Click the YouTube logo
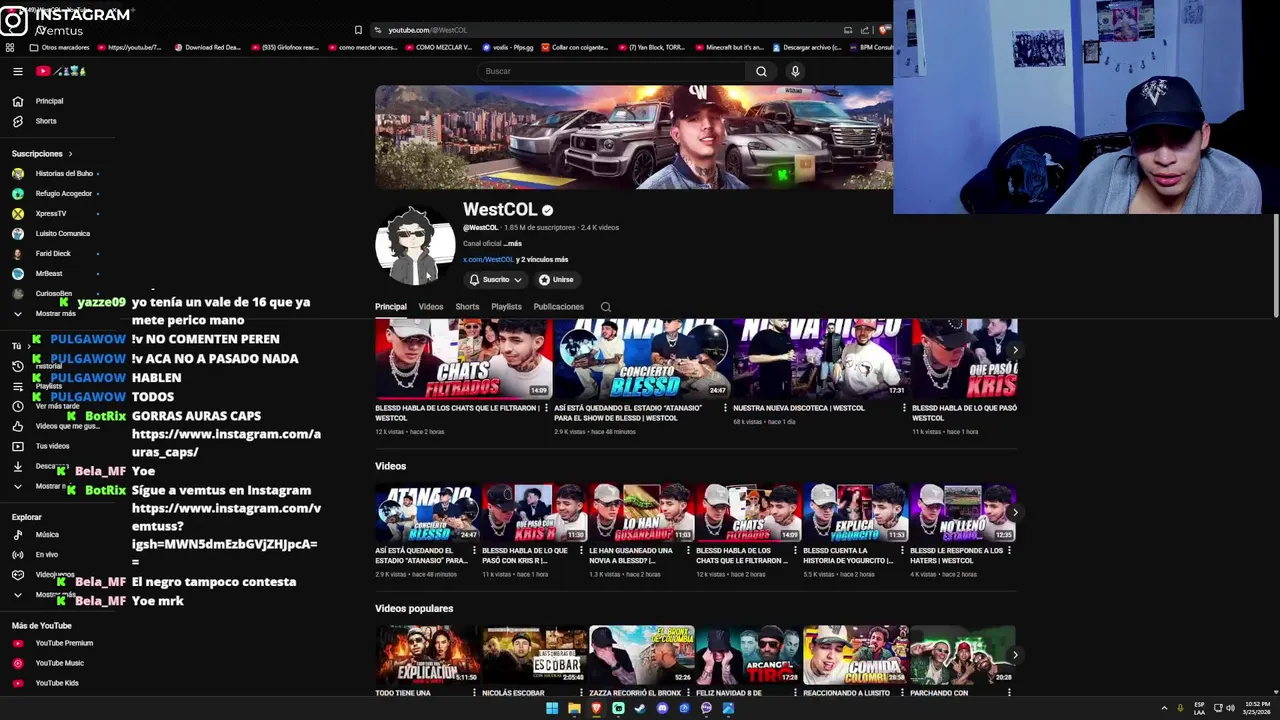Viewport: 1280px width, 720px height. (62, 71)
